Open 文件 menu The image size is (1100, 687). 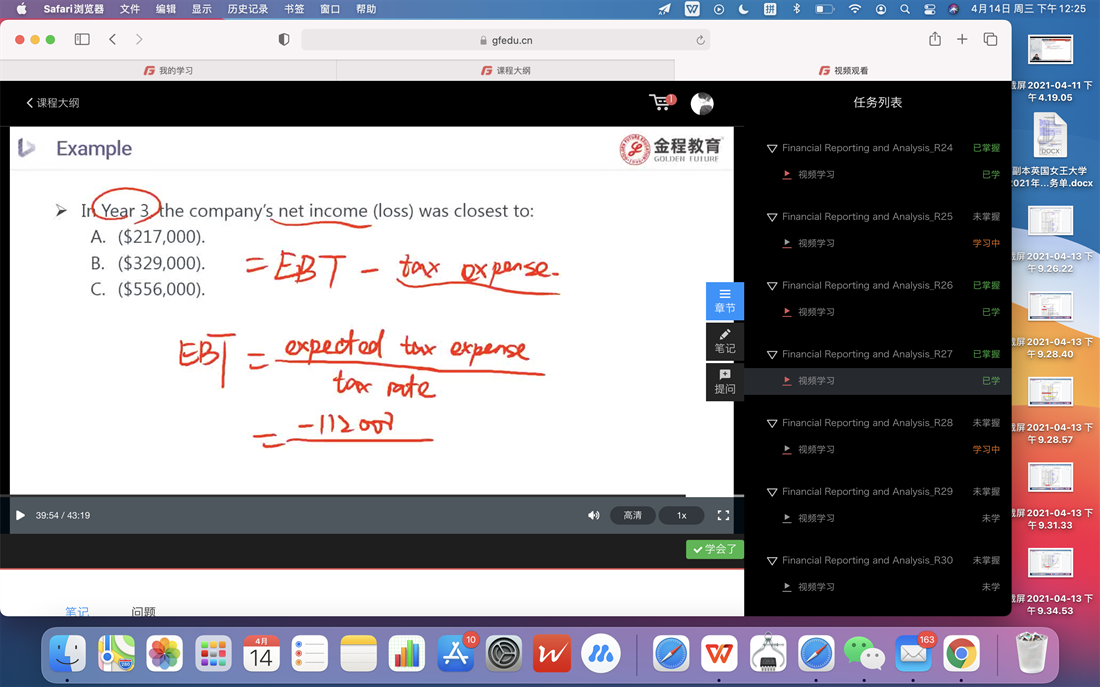click(x=130, y=9)
